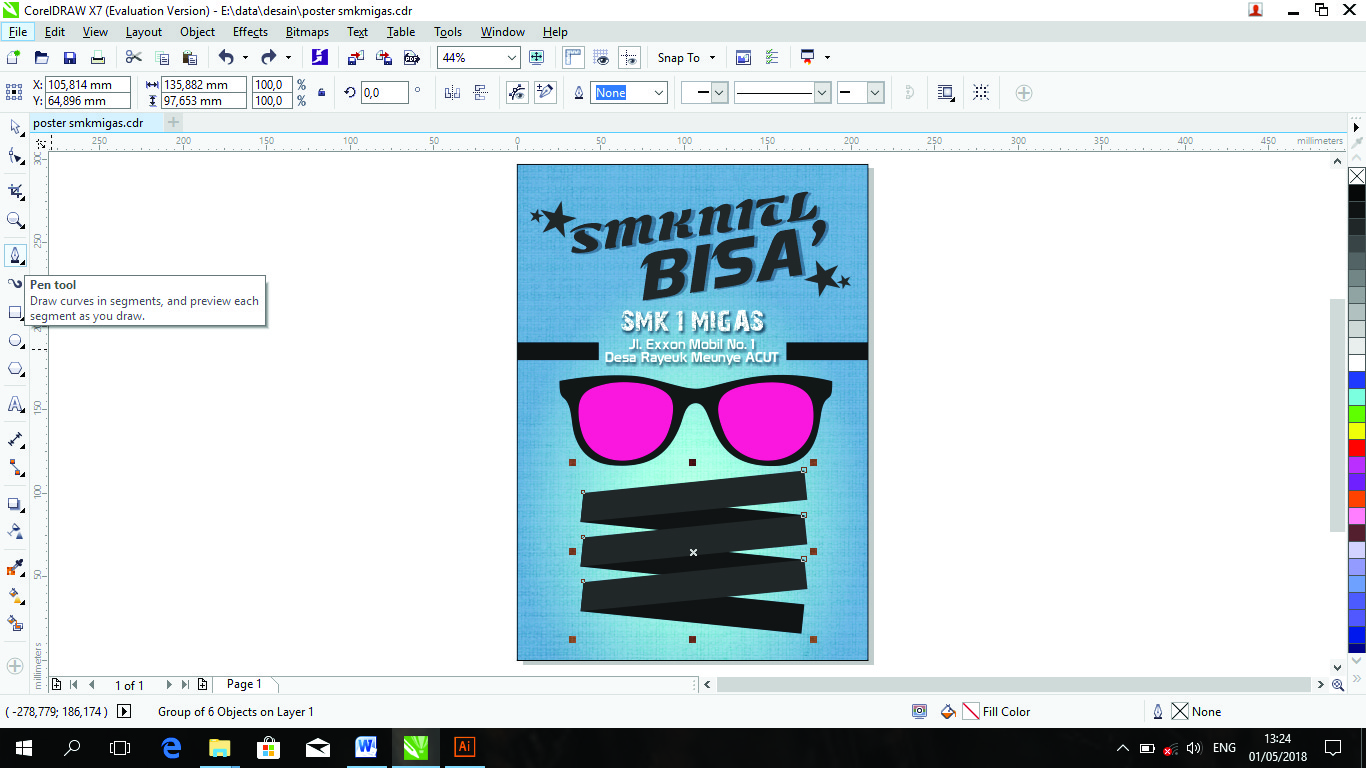Activate the Zoom tool in the toolbox
Image resolution: width=1366 pixels, height=769 pixels.
15,220
